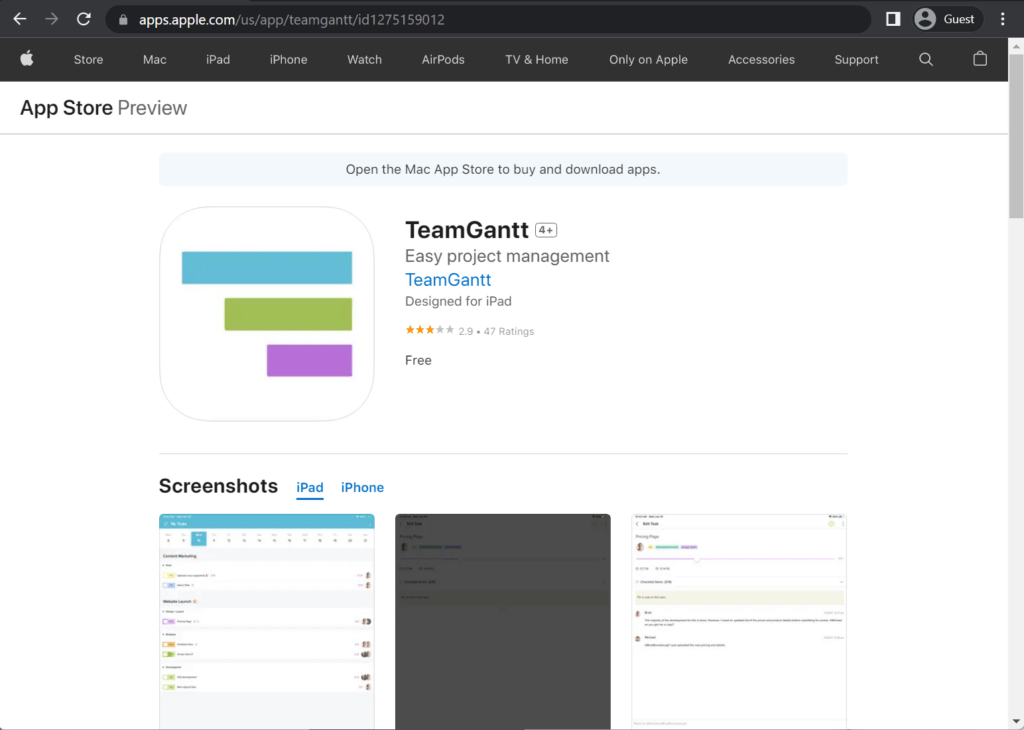Viewport: 1024px width, 730px height.
Task: Open the Apple search magnifying glass
Action: [x=925, y=59]
